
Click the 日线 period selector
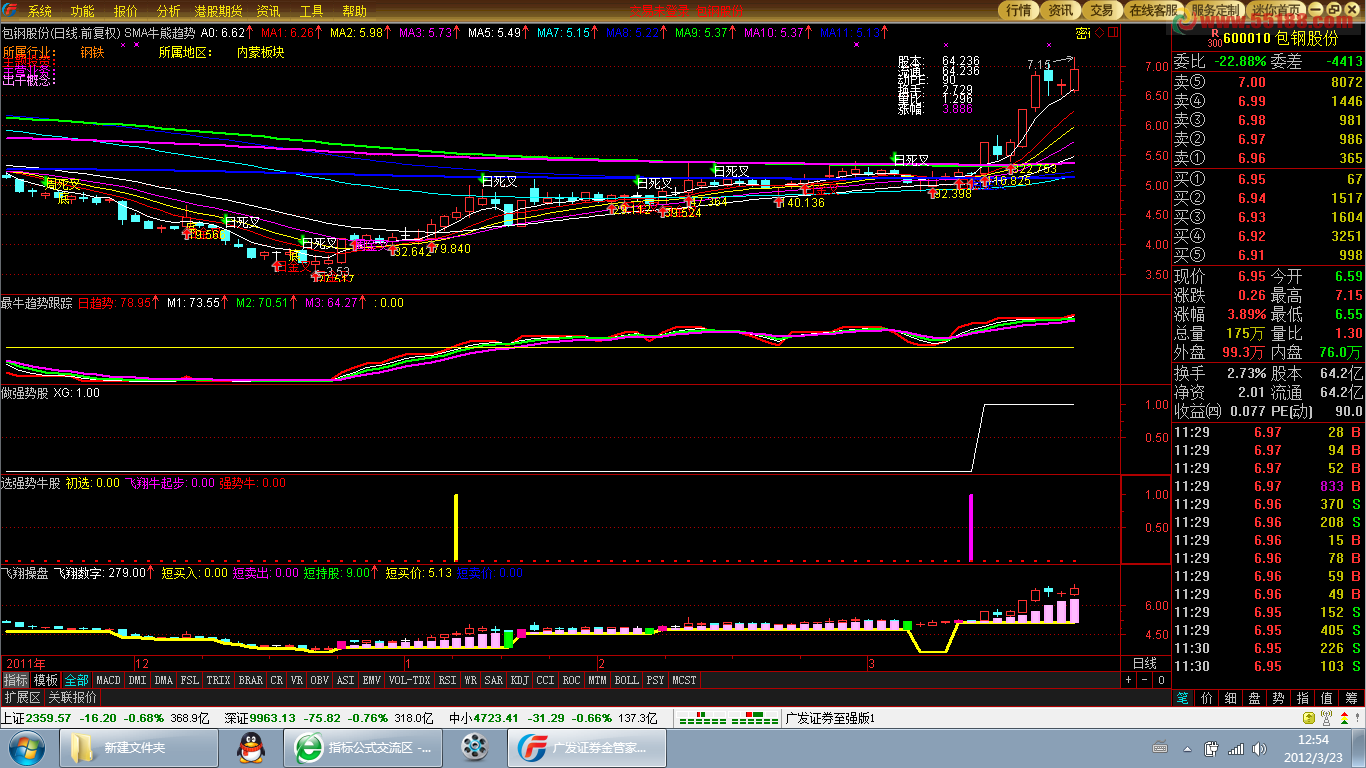point(1144,663)
